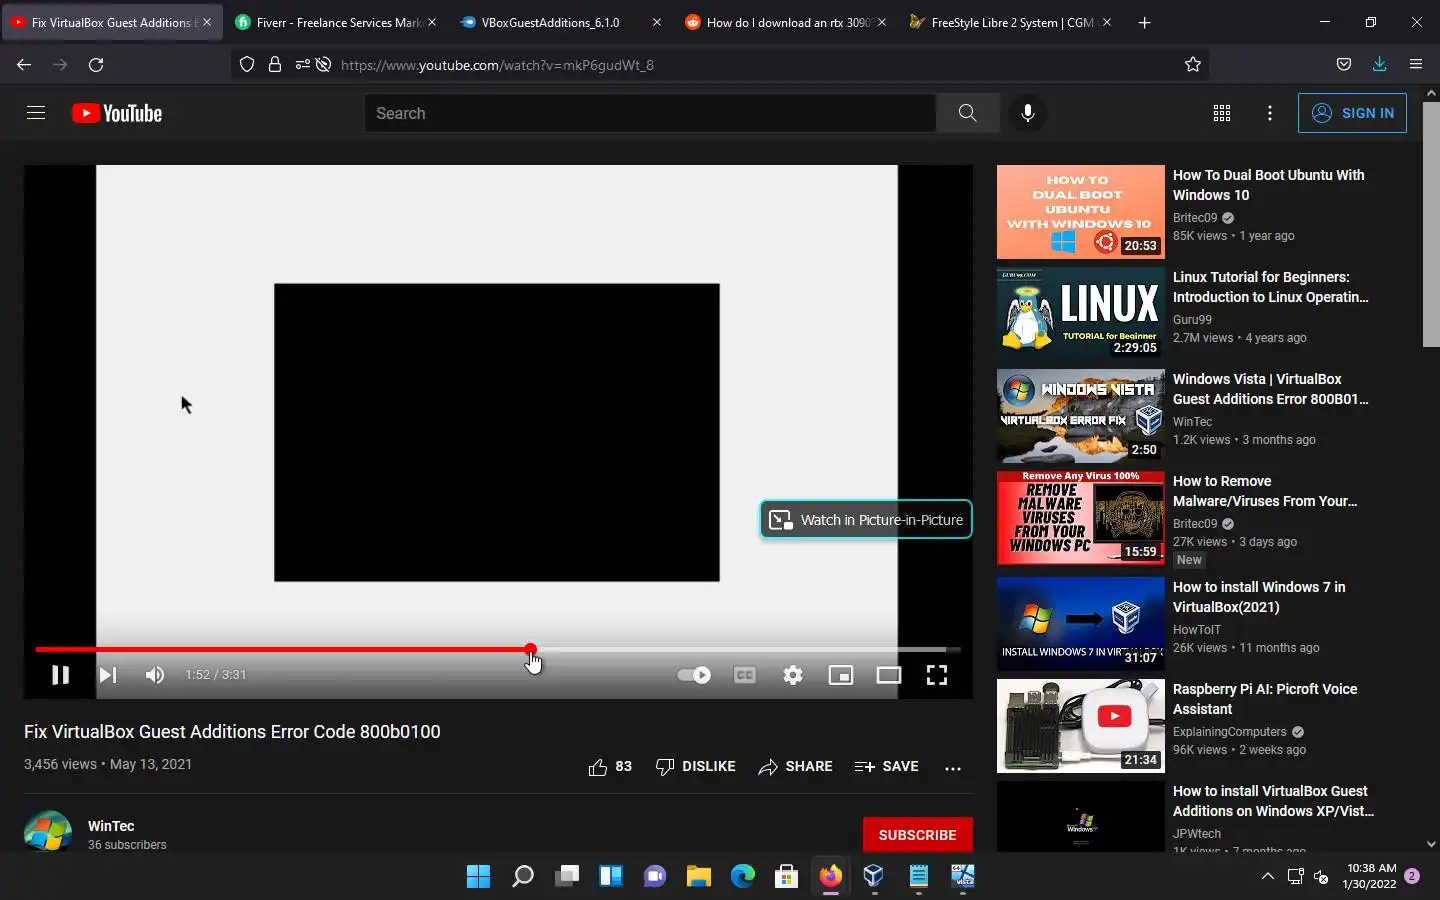The height and width of the screenshot is (900, 1440).
Task: Go to YouTube home via logo
Action: tap(117, 113)
